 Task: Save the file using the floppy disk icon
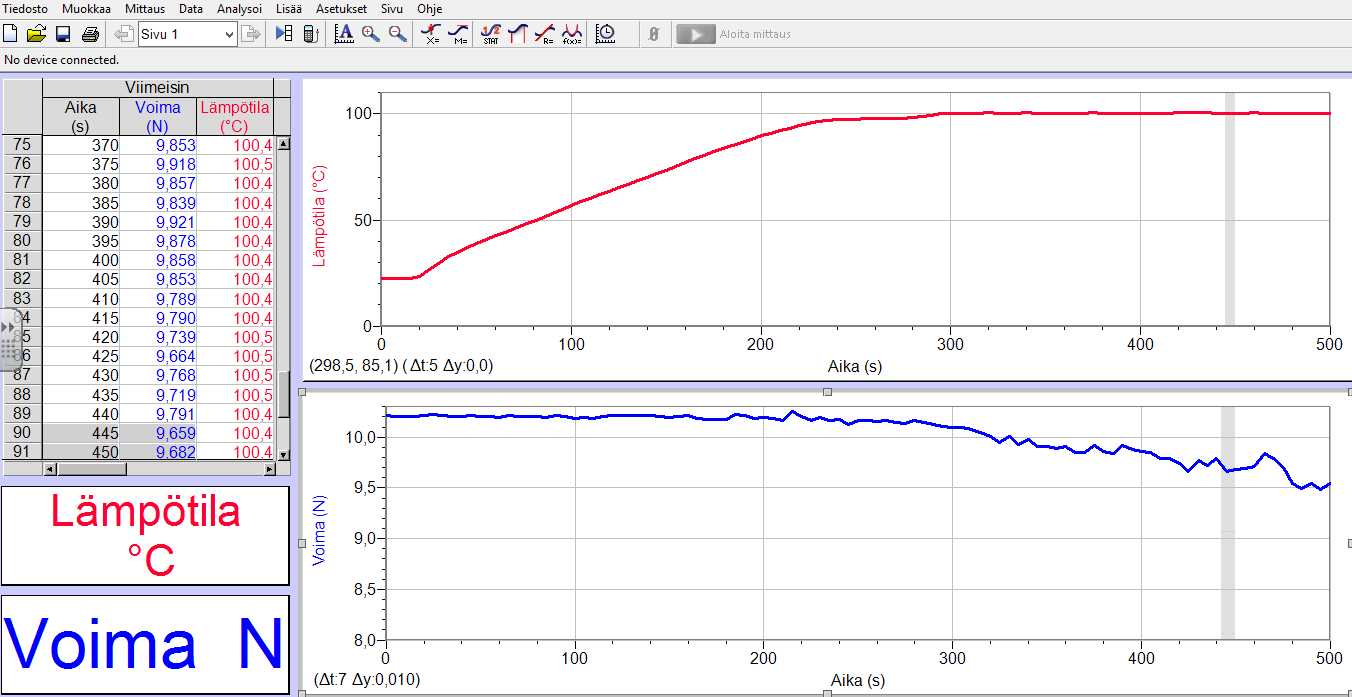pos(62,34)
